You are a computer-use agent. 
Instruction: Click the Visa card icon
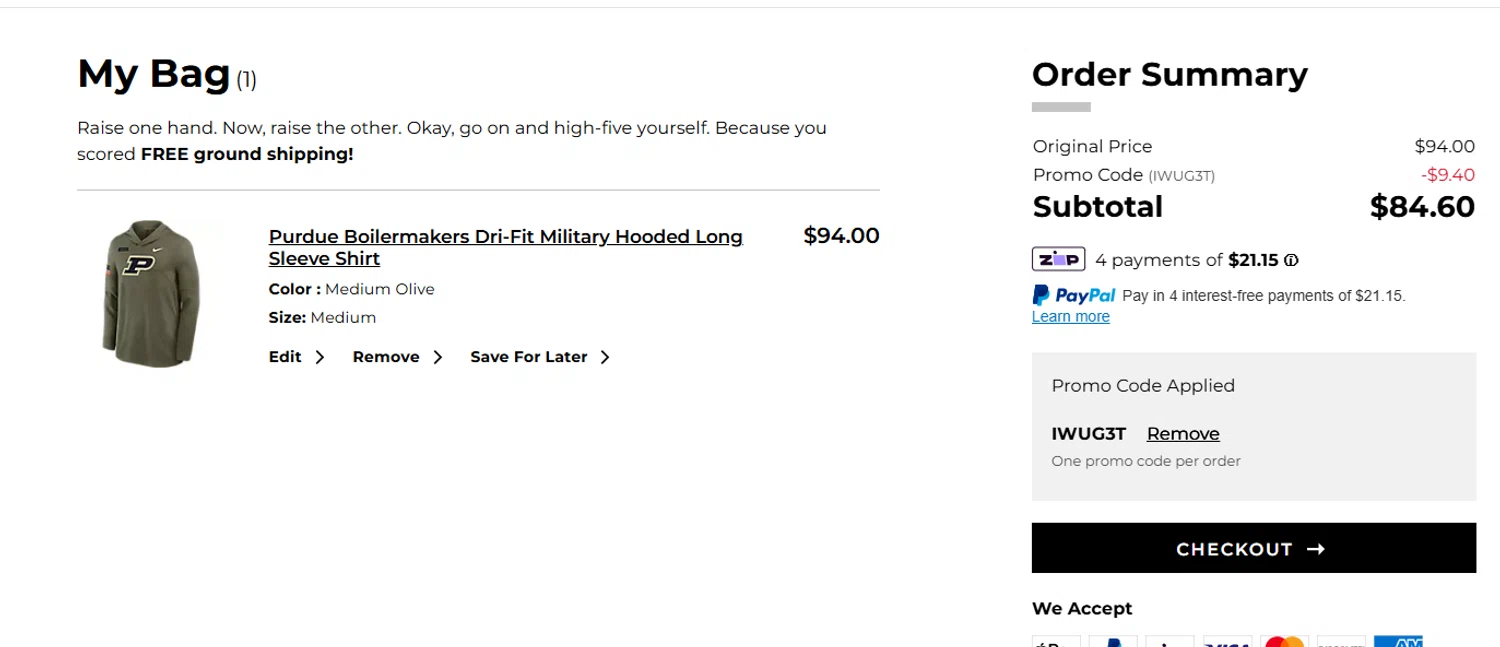click(x=1228, y=641)
